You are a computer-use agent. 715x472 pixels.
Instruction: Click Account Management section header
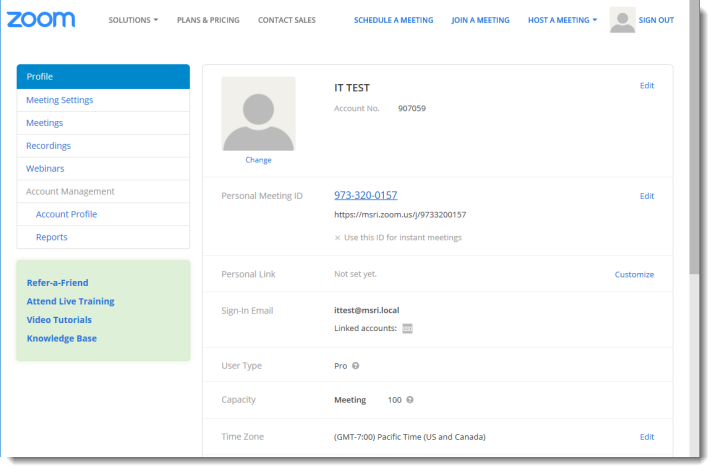103,192
